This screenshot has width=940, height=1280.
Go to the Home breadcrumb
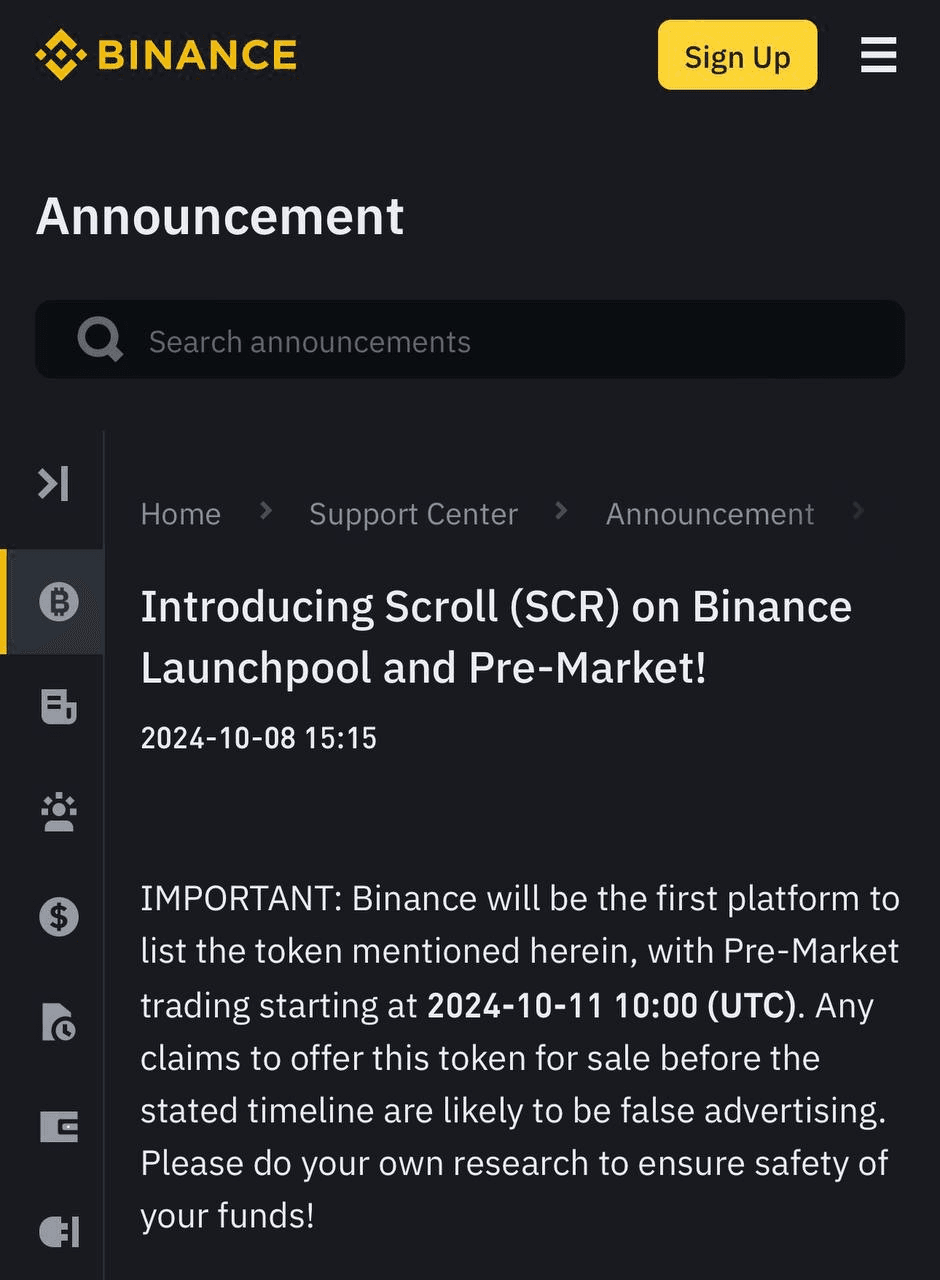pyautogui.click(x=180, y=514)
